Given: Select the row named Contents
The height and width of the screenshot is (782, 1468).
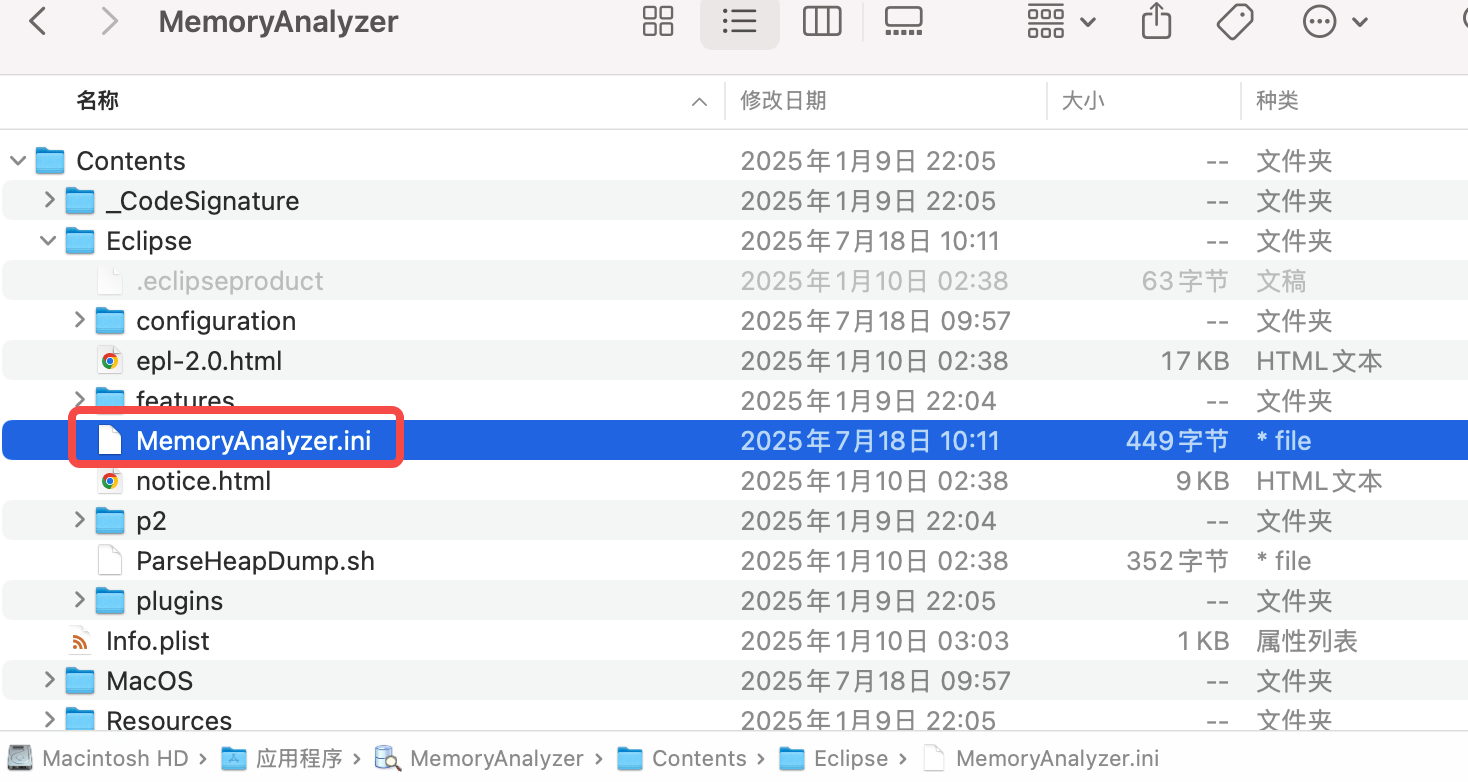Looking at the screenshot, I should click(734, 161).
